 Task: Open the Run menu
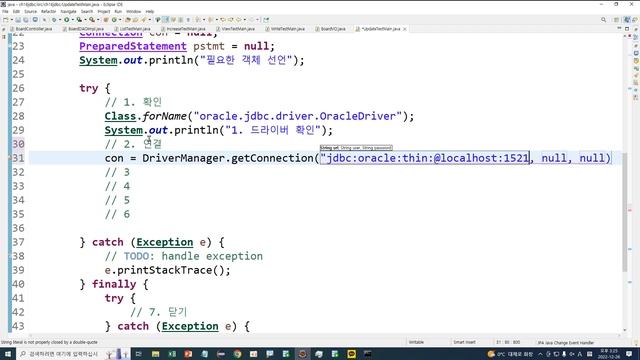click(x=118, y=11)
